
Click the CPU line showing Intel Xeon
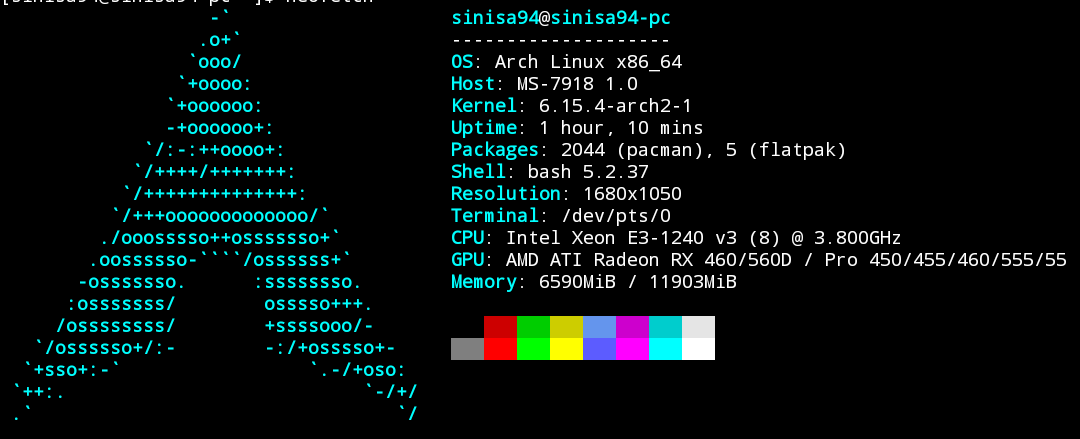(677, 238)
